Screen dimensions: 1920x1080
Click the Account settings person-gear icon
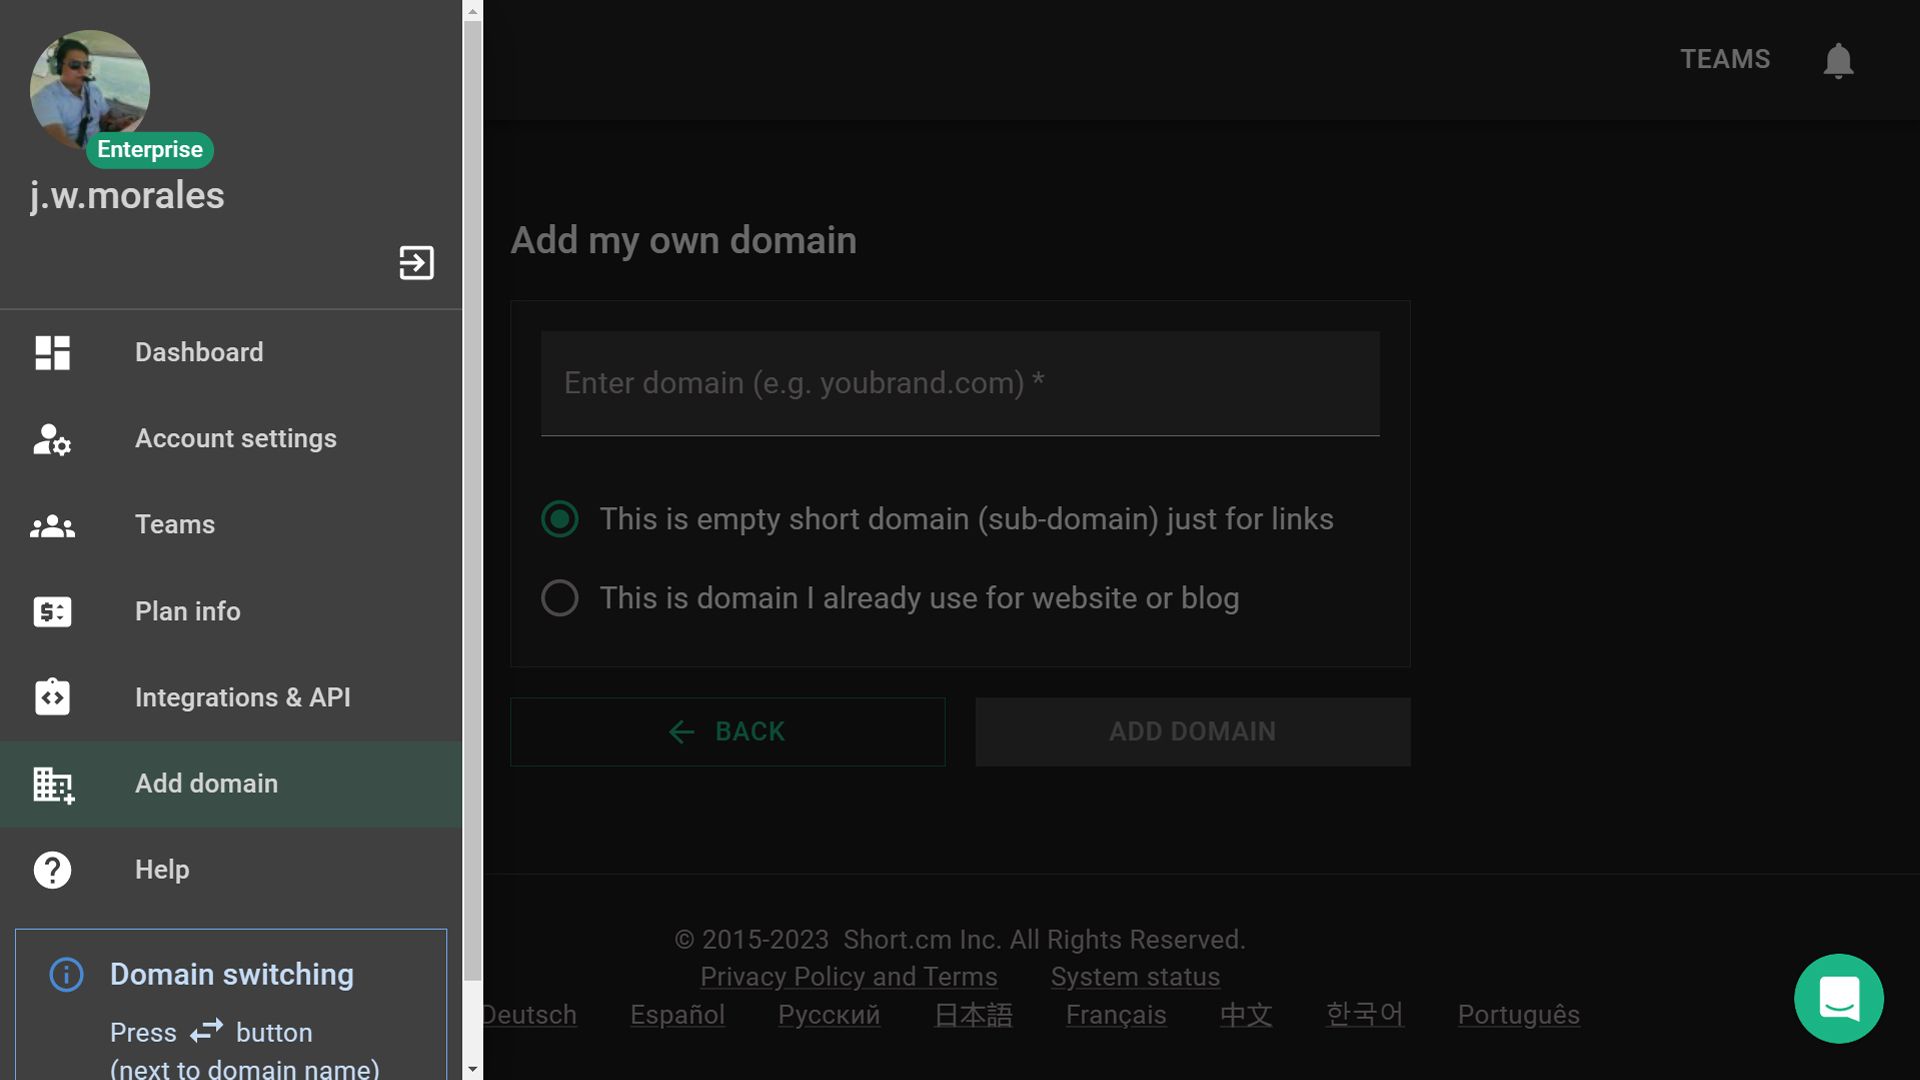(x=52, y=439)
